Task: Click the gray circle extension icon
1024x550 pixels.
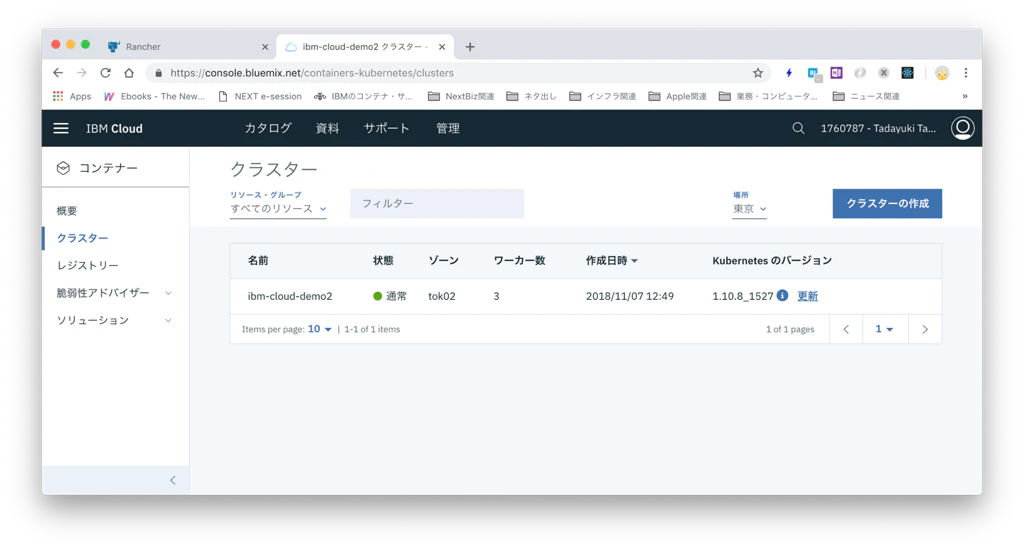Action: tap(860, 73)
